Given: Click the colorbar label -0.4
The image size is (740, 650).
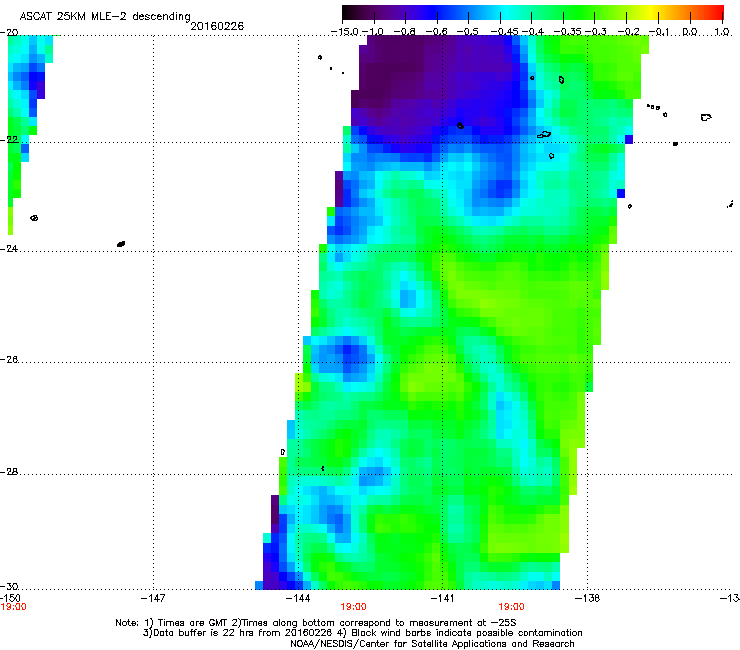Looking at the screenshot, I should [532, 32].
